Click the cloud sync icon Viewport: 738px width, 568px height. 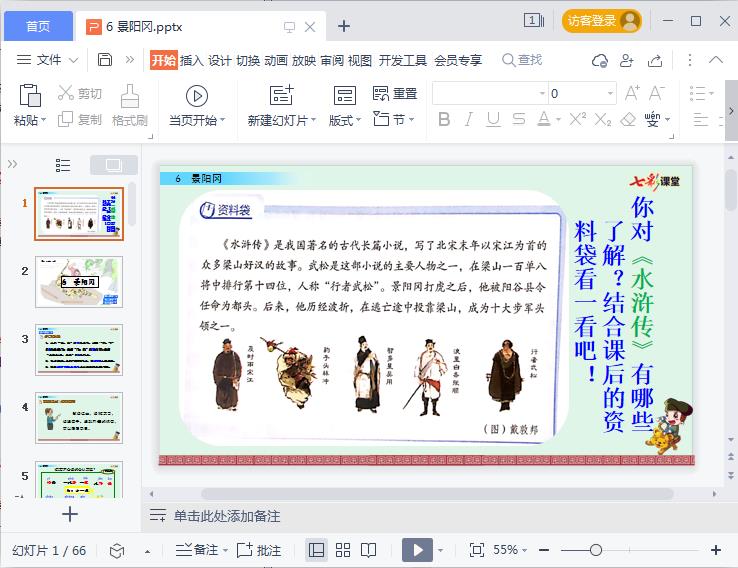(x=600, y=60)
